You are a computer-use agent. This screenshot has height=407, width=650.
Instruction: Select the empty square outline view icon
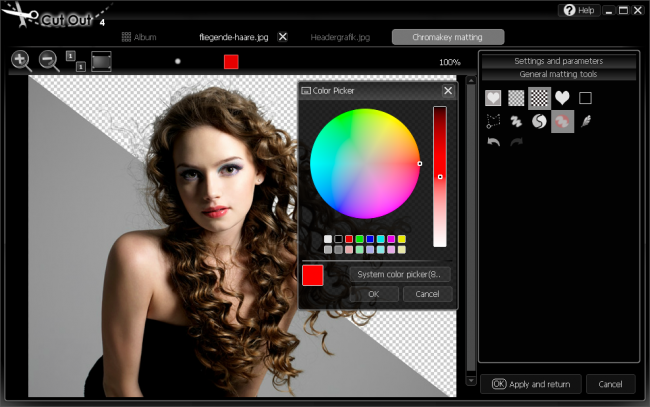click(585, 98)
